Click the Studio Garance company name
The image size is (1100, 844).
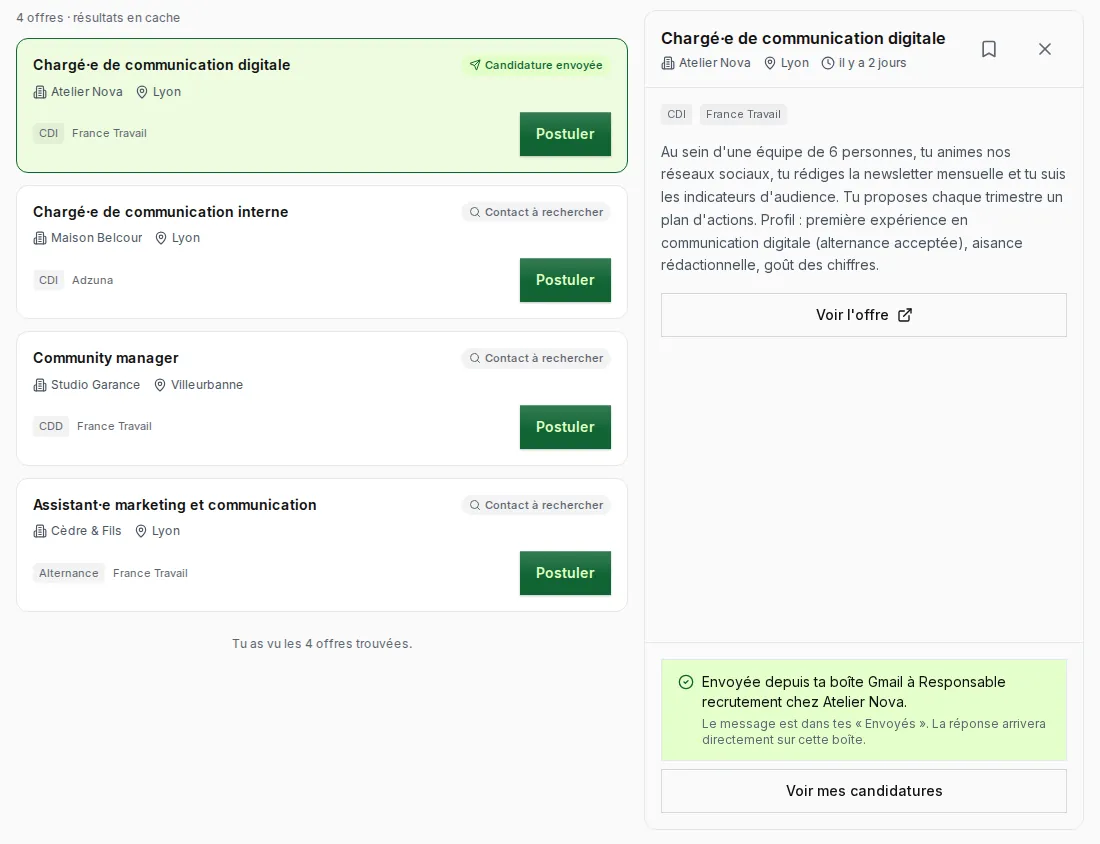(95, 385)
